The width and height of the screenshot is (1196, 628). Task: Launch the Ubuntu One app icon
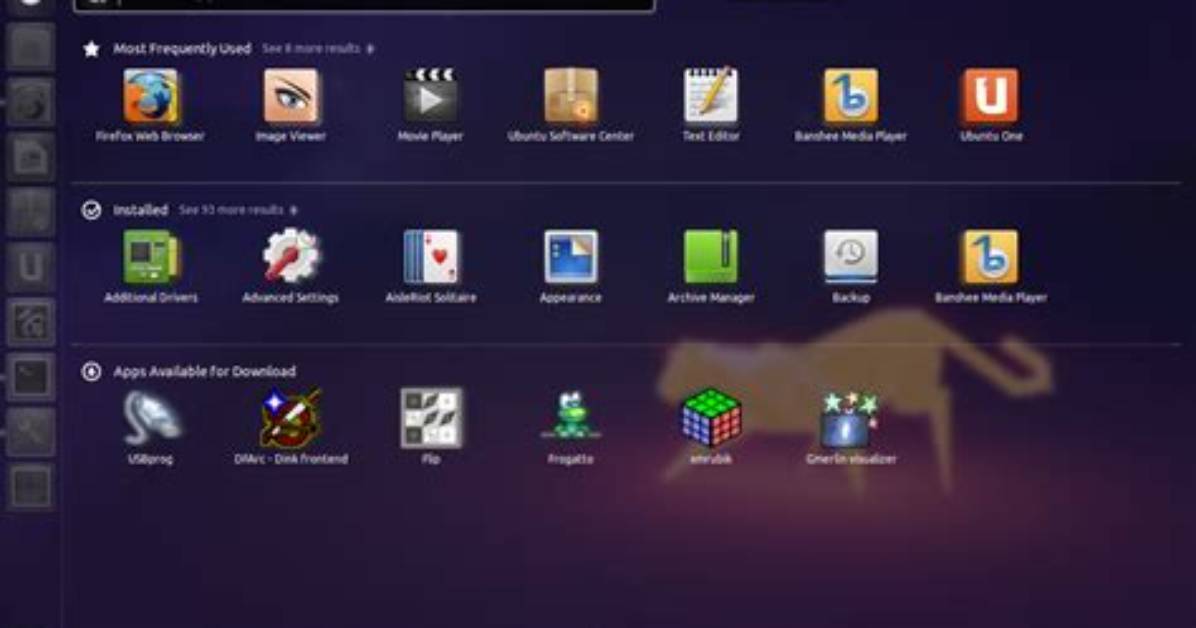990,97
